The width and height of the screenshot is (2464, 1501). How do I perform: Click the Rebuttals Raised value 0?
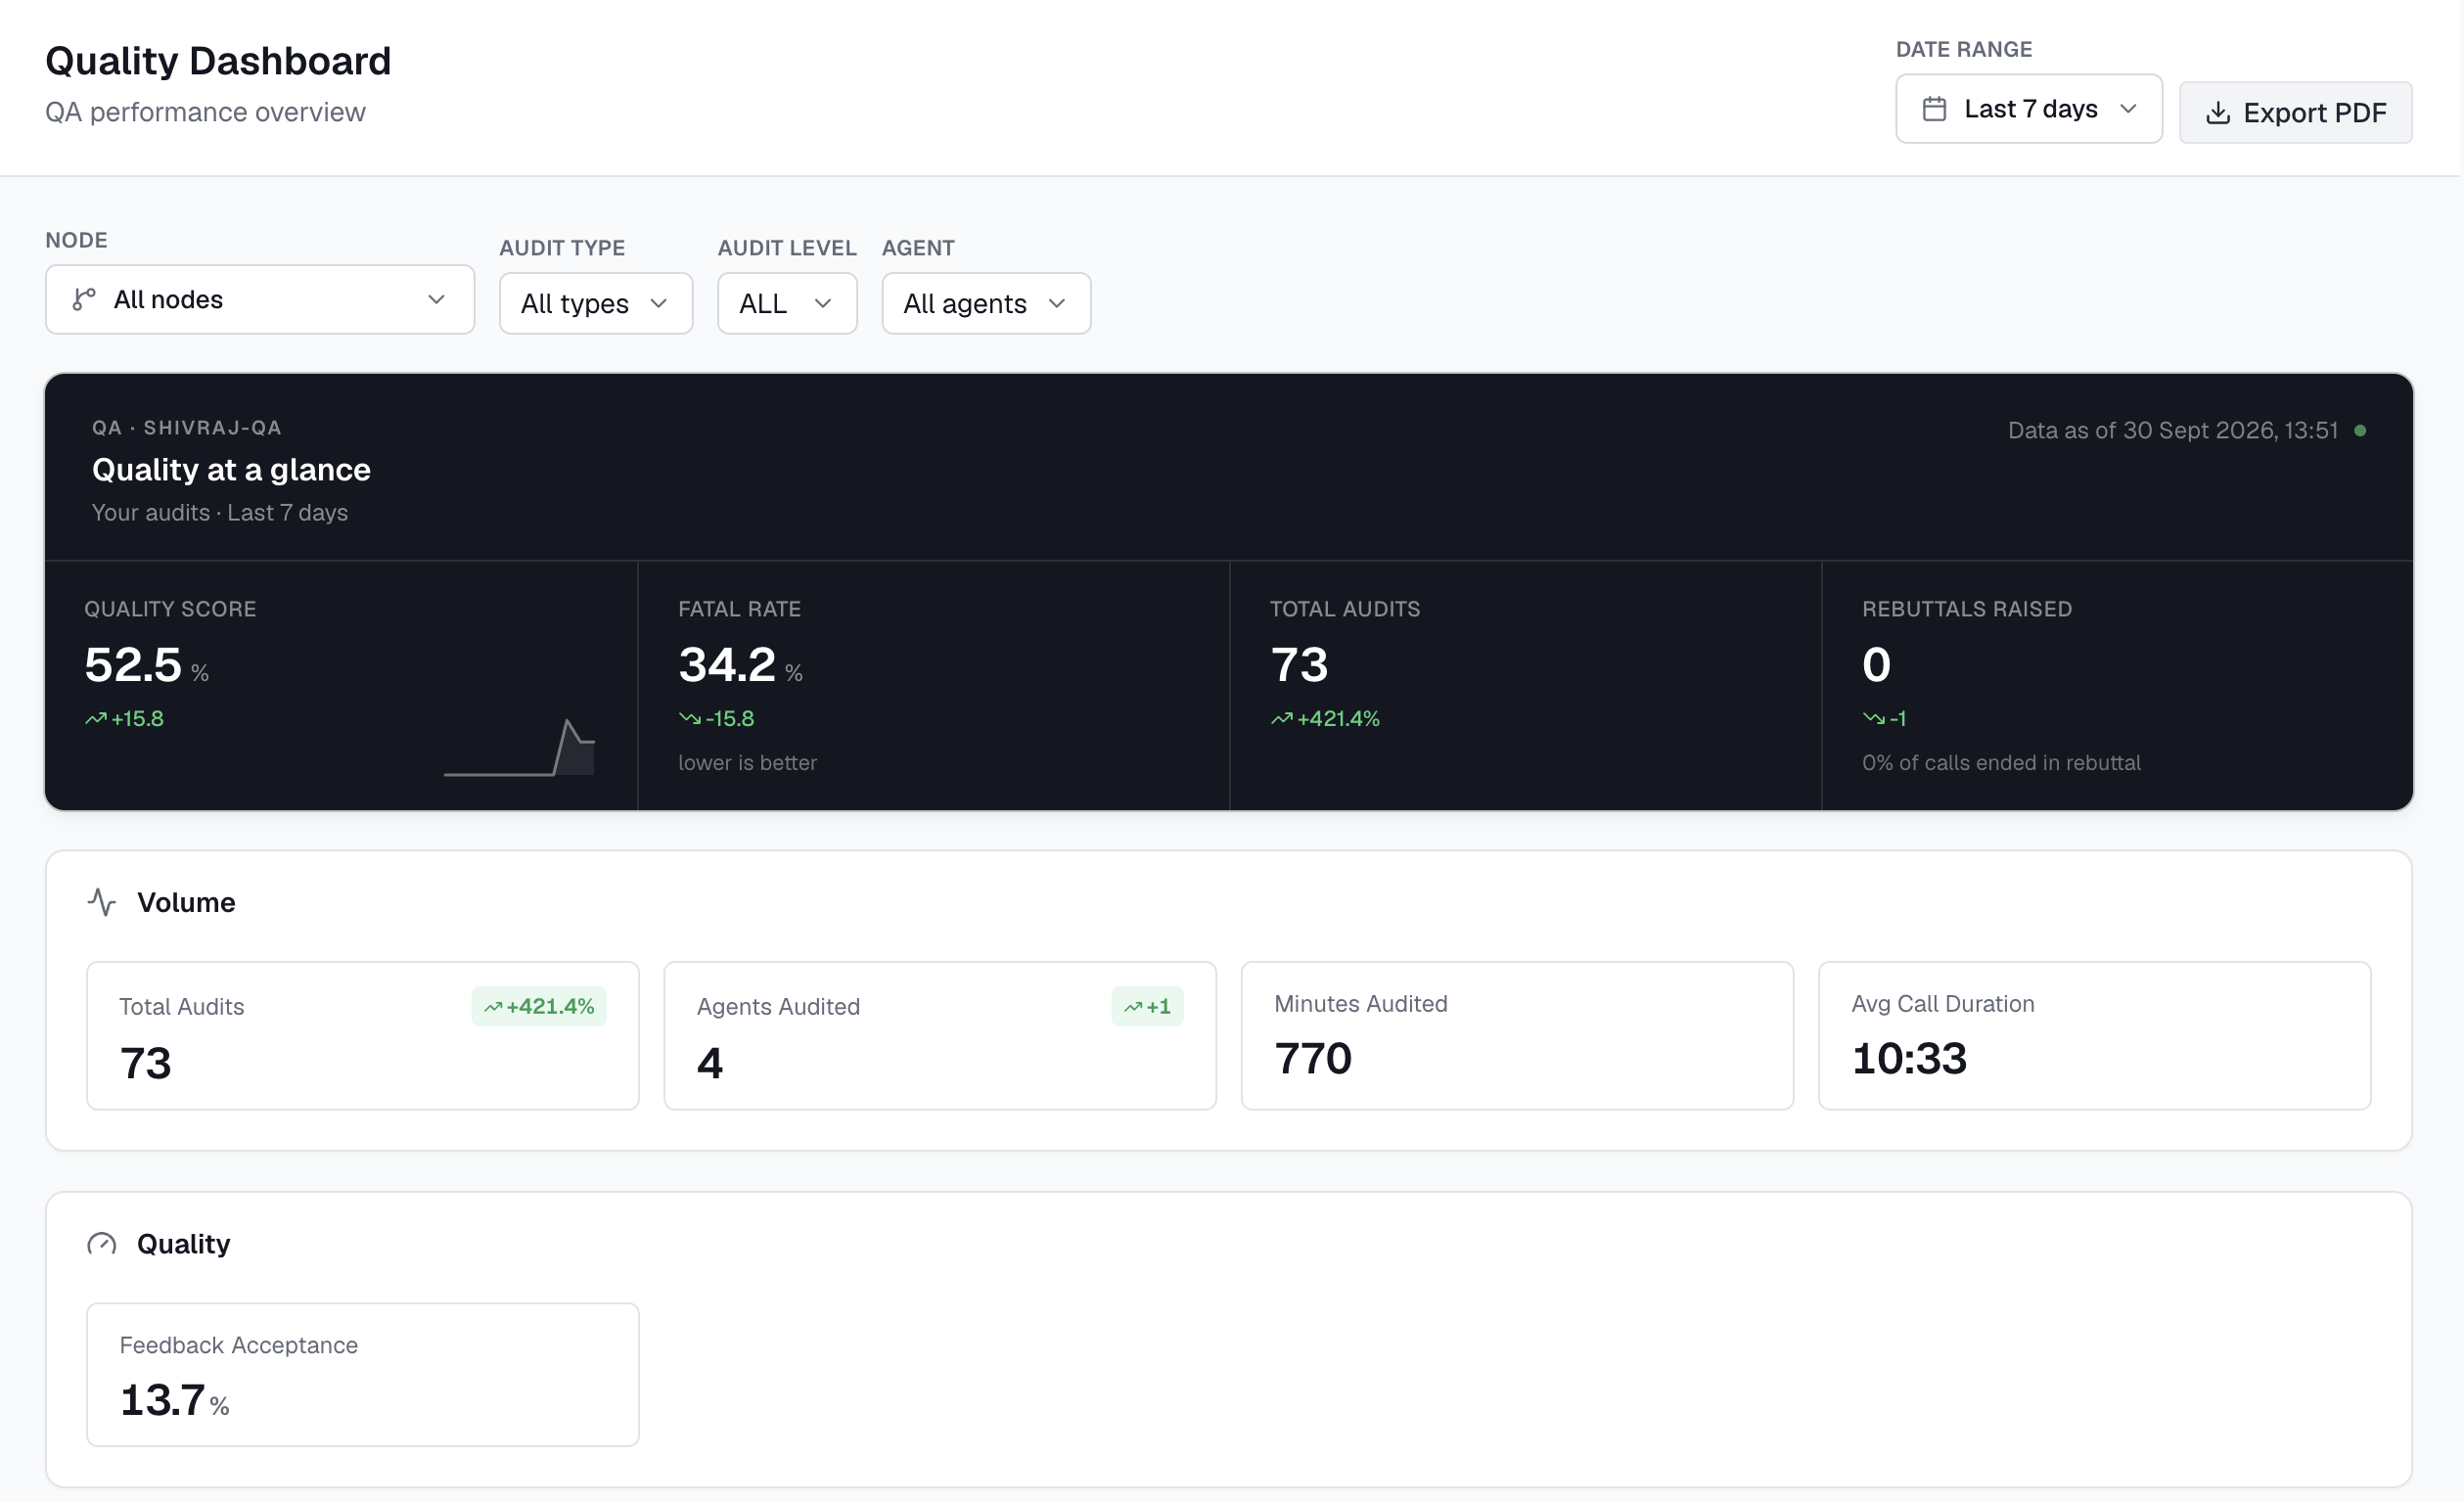(1876, 665)
